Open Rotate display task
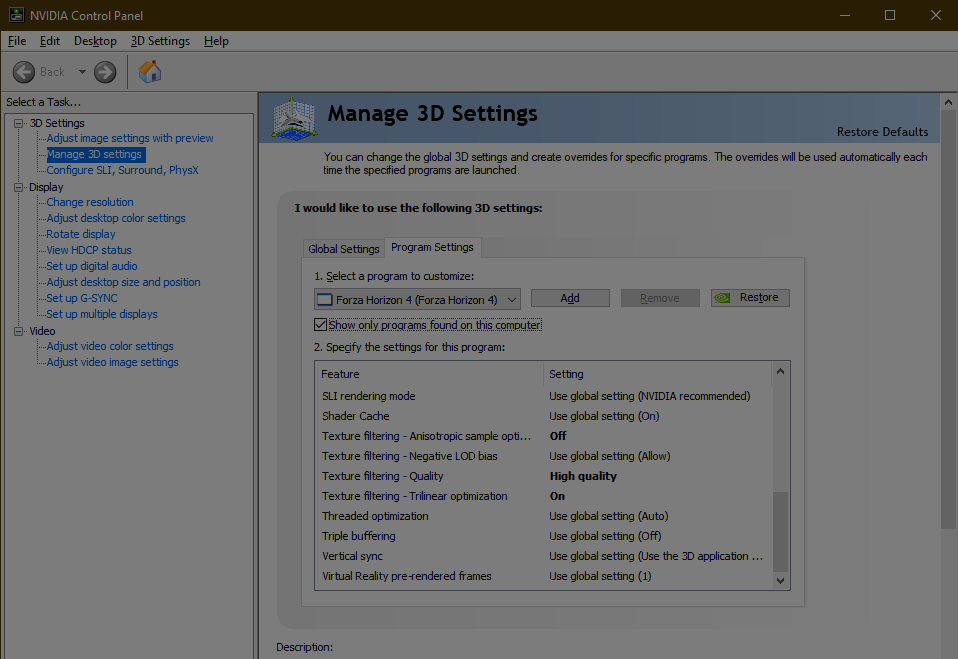The width and height of the screenshot is (958, 659). click(81, 234)
